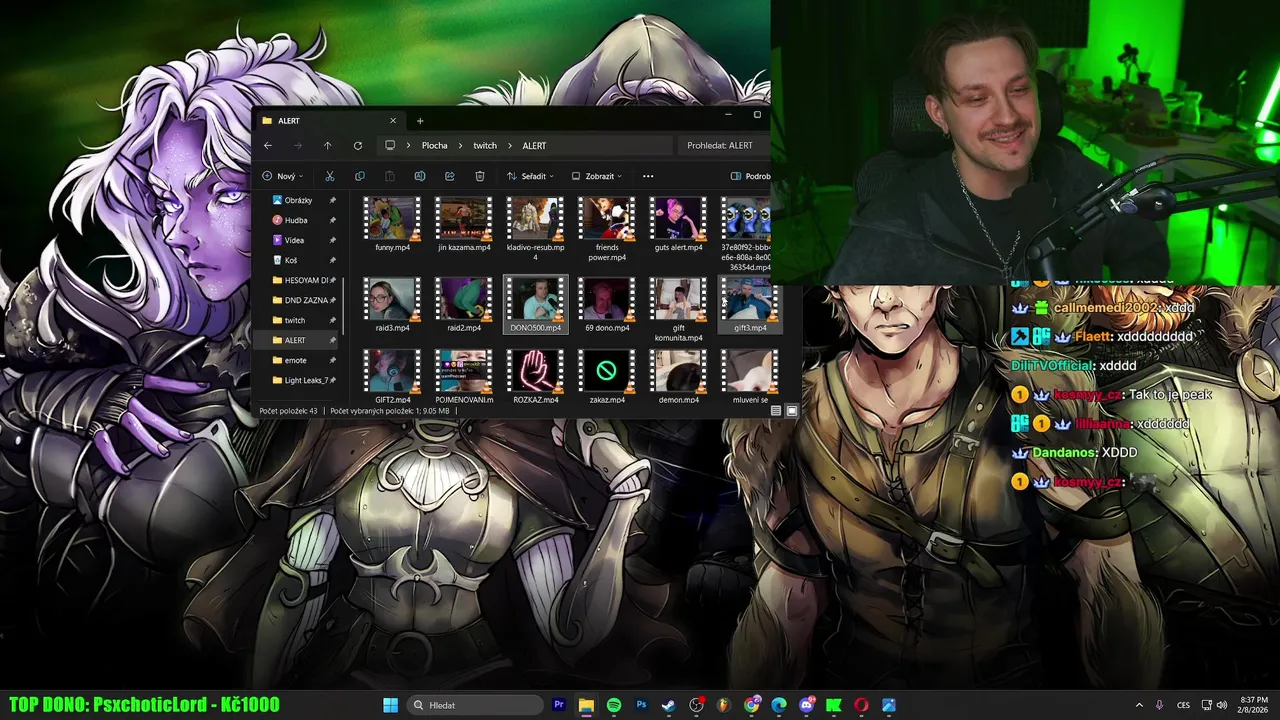This screenshot has width=1280, height=720.
Task: Click the File Explorer taskbar icon
Action: (586, 705)
